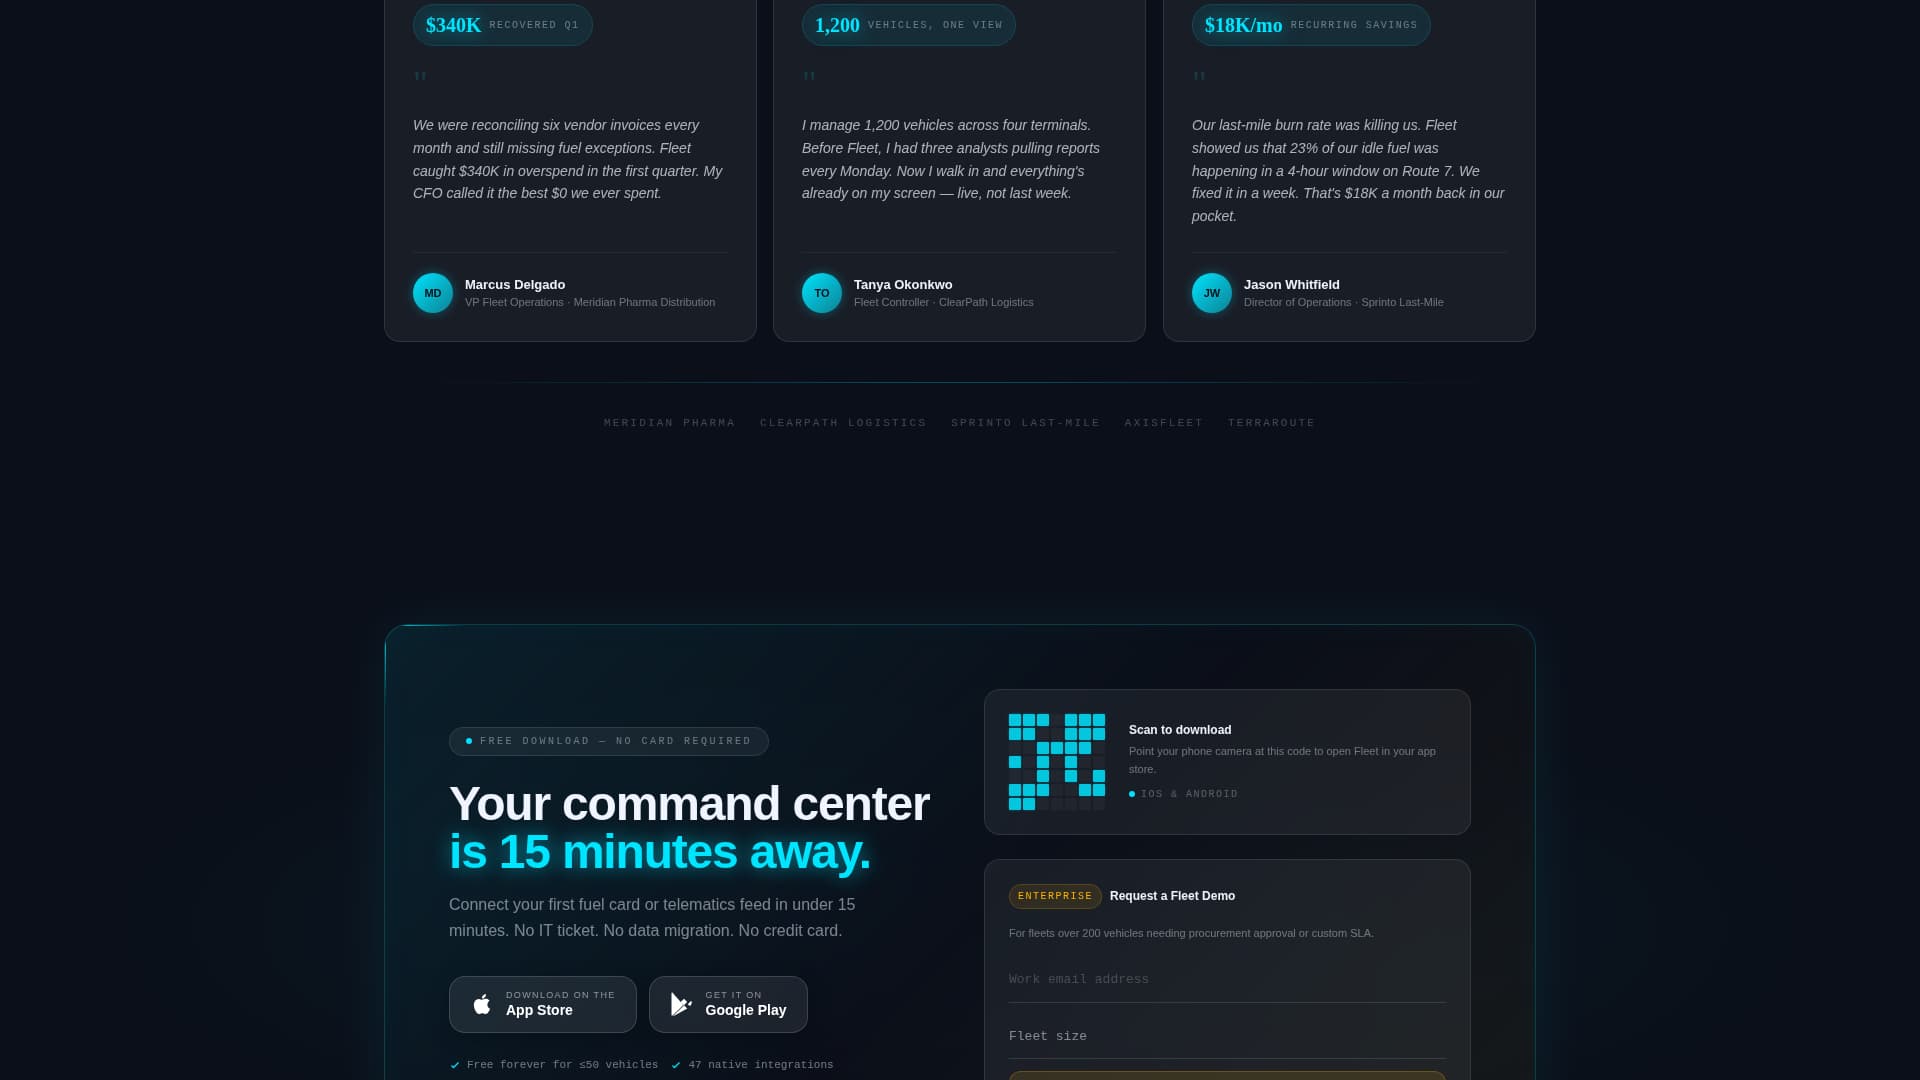Click SPRINTO LAST-MILE logo text
The height and width of the screenshot is (1080, 1920).
point(1026,423)
